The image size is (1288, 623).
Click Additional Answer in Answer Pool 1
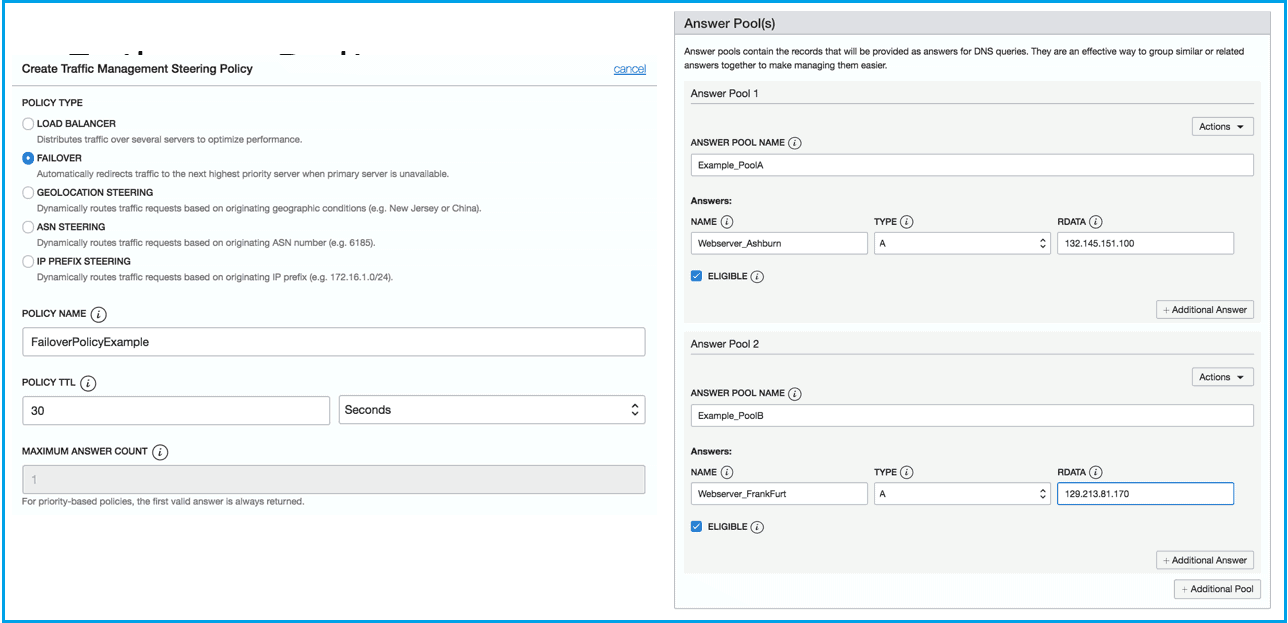(1204, 309)
